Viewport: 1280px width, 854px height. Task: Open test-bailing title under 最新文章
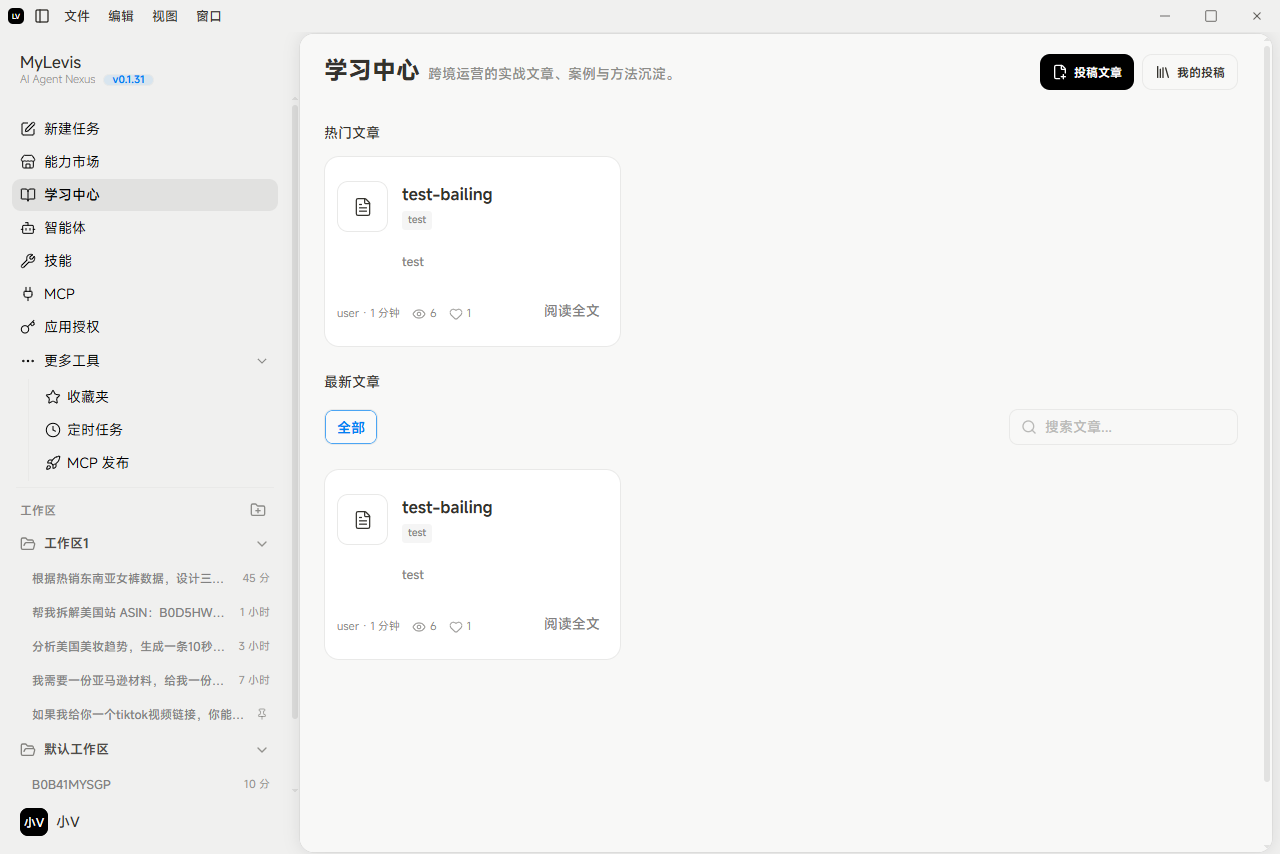447,507
